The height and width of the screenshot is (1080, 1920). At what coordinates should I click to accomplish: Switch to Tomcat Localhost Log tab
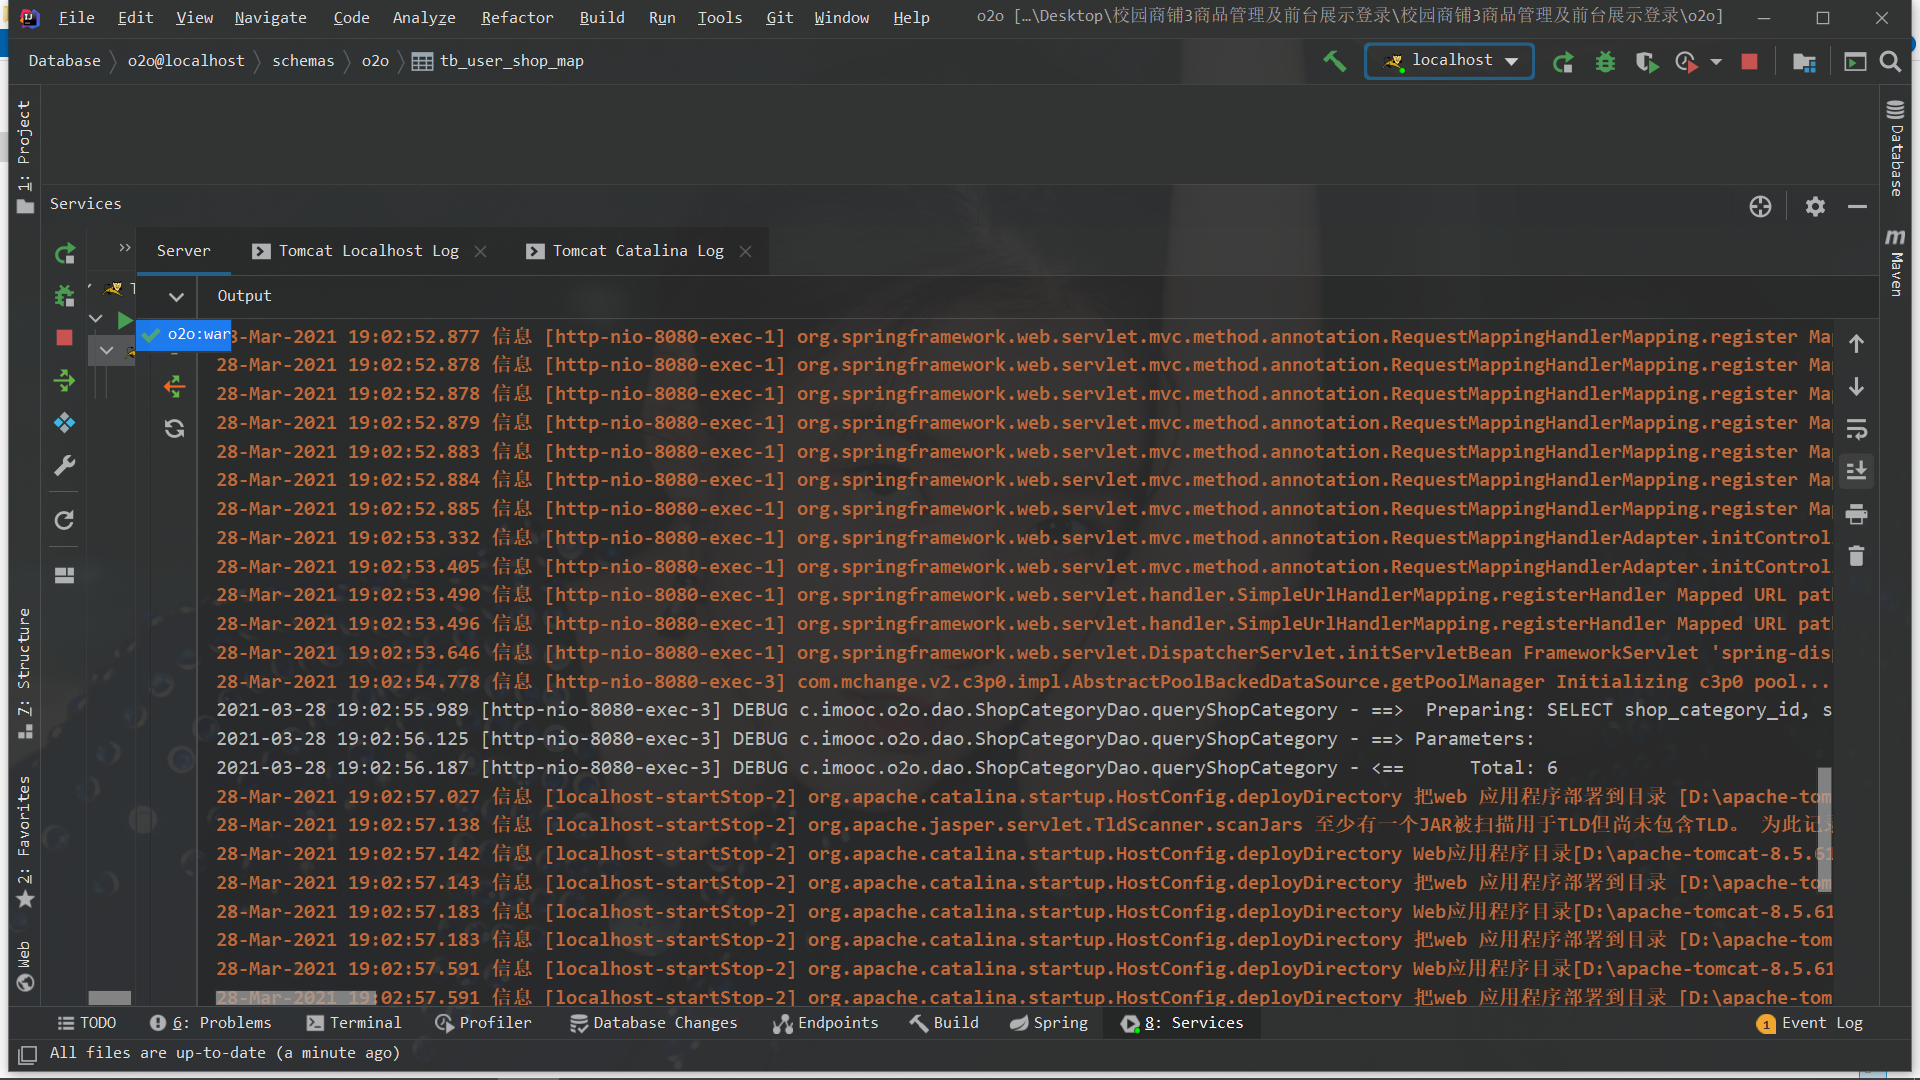368,251
